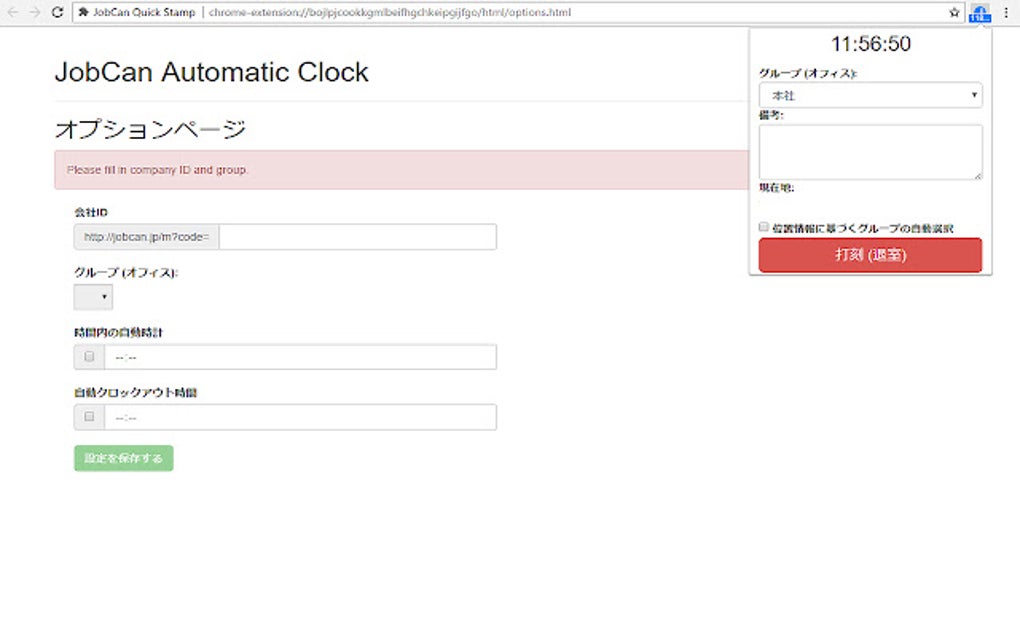Enable 位置情報に基づくグループの自動選択 checkbox
Viewport: 1020px width, 638px height.
[763, 227]
